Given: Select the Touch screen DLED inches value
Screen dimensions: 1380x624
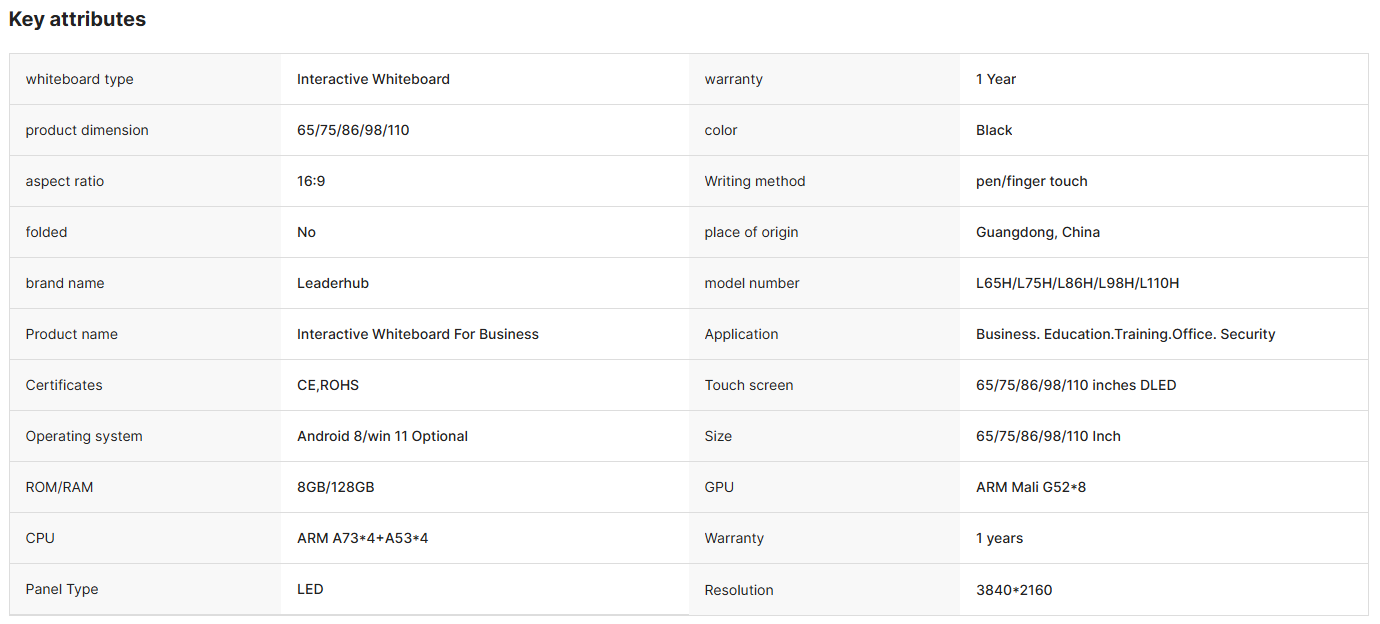Looking at the screenshot, I should click(1076, 385).
